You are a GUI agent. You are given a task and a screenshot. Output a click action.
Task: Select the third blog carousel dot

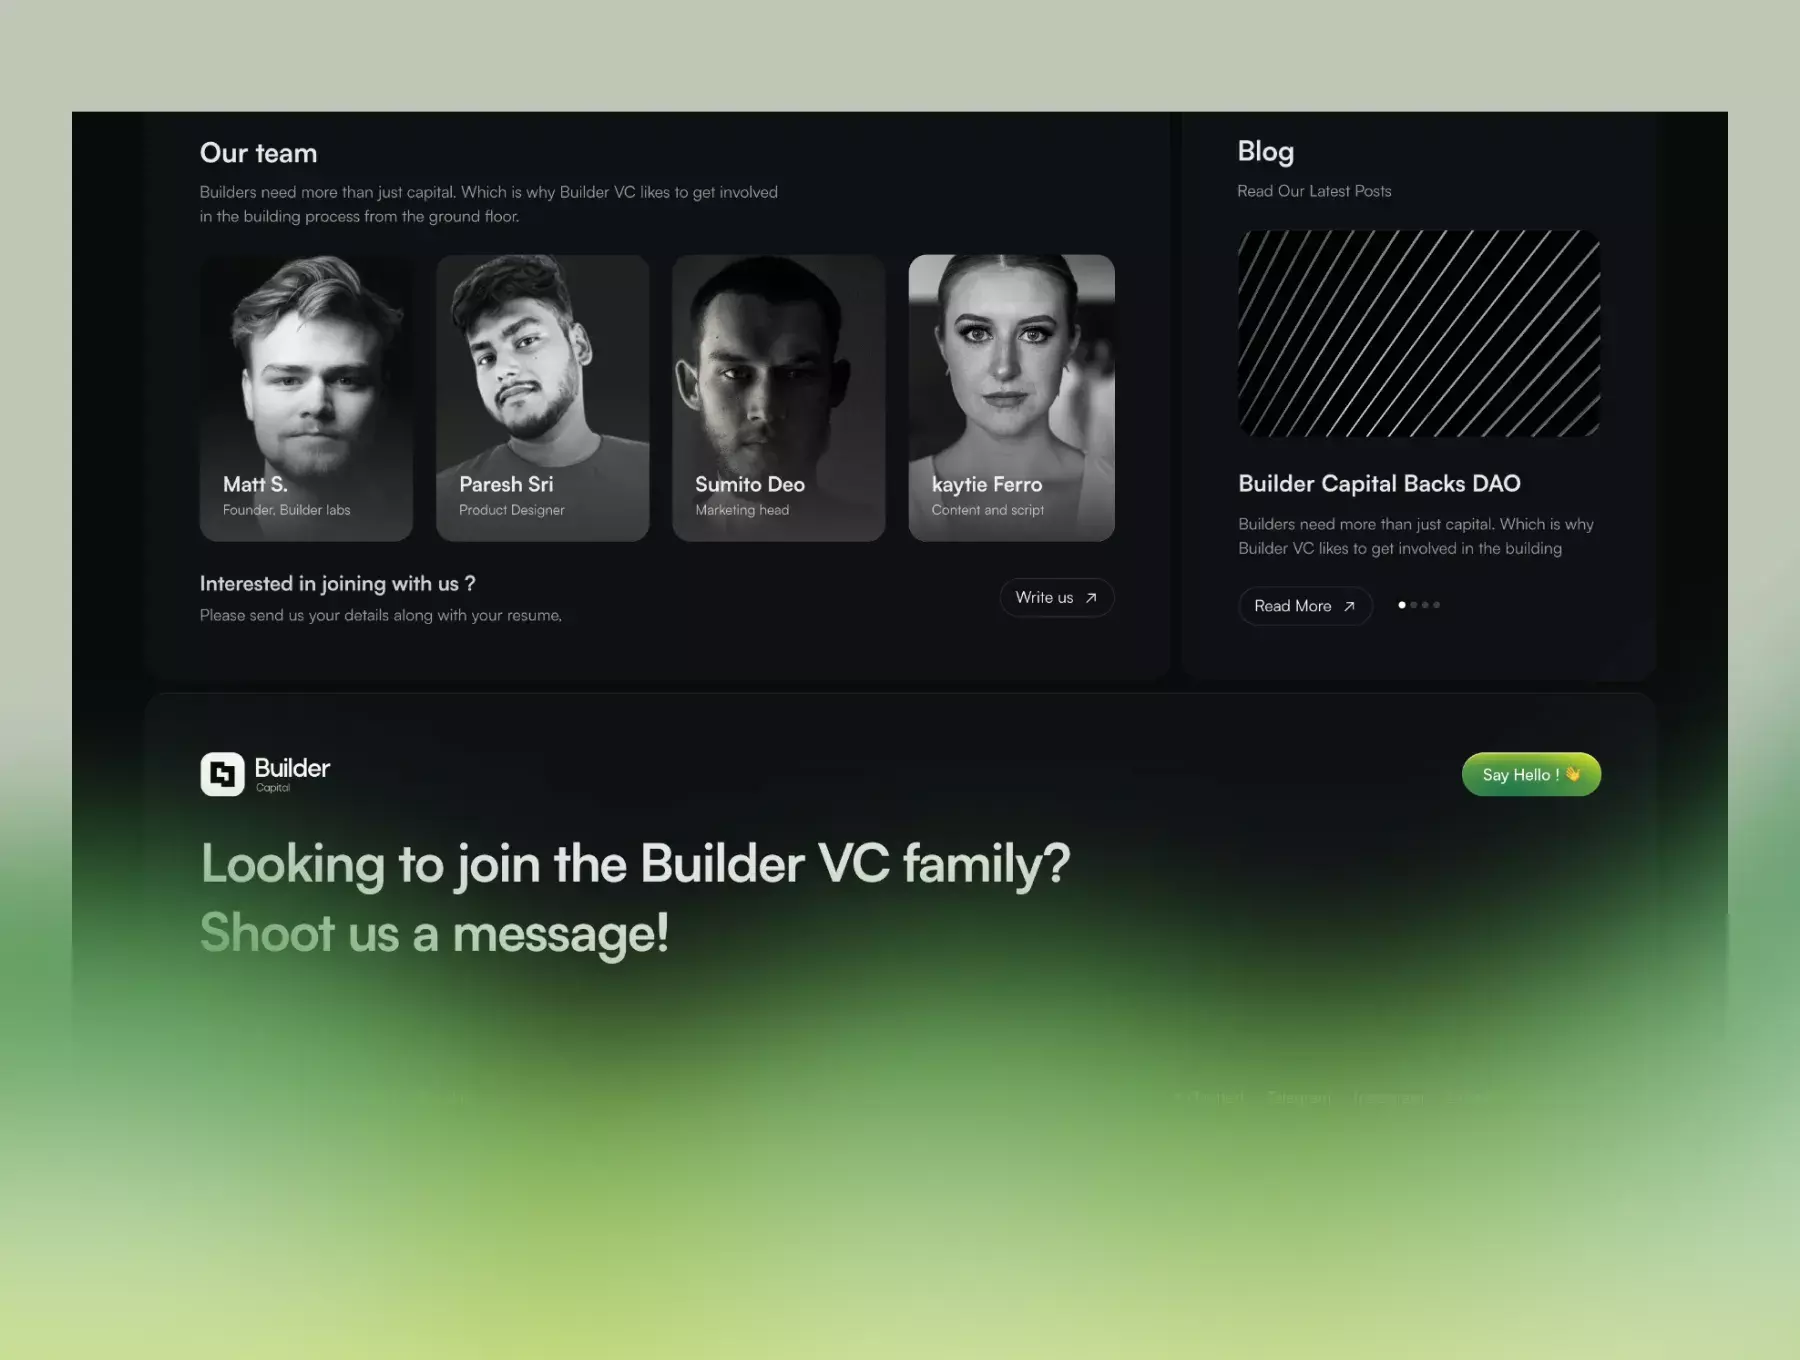1425,605
